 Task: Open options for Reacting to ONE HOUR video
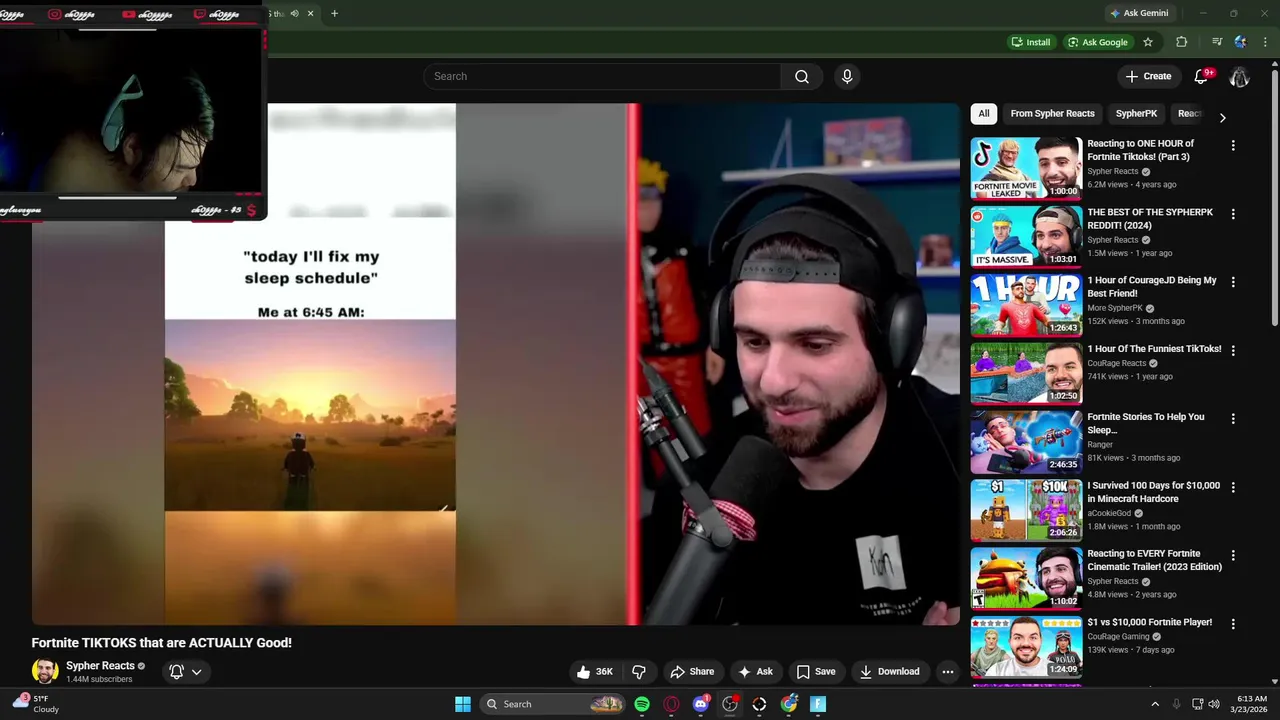click(x=1233, y=145)
